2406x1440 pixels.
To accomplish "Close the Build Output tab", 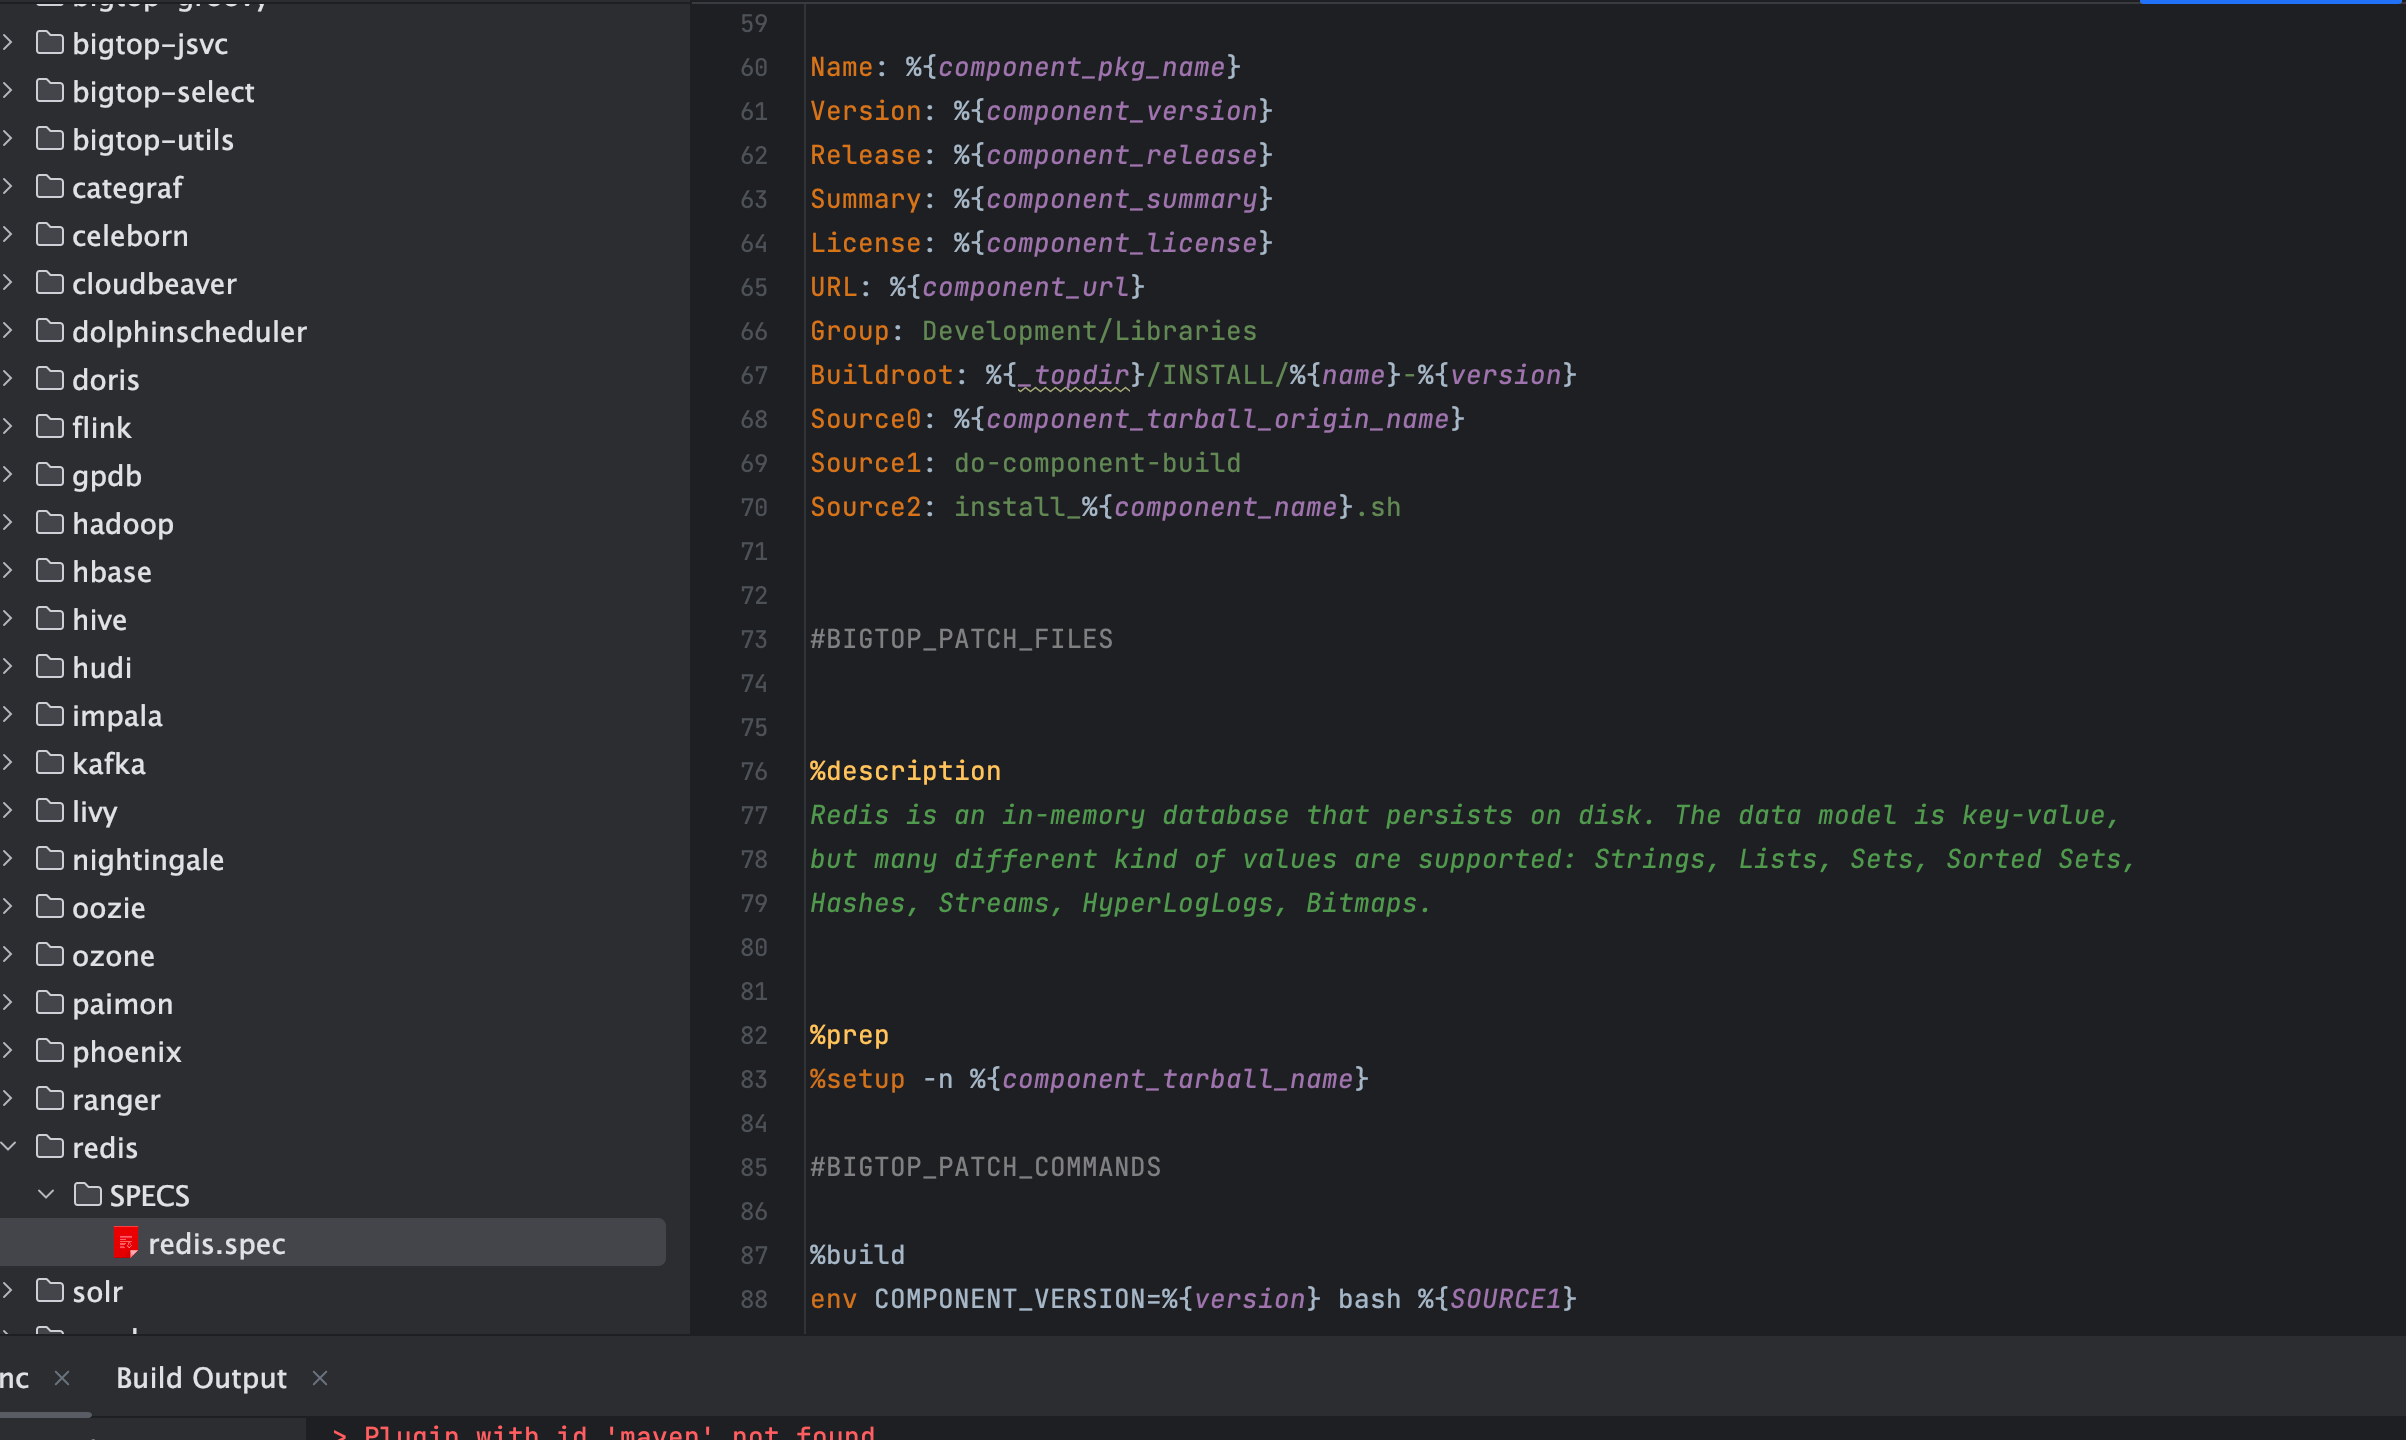I will tap(320, 1378).
